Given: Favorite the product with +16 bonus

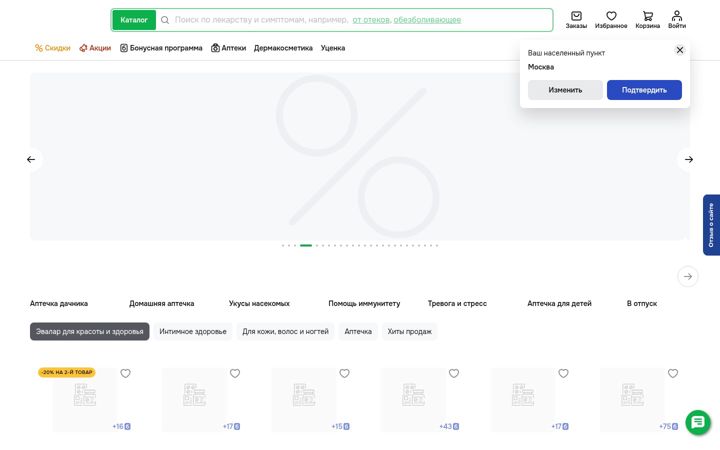Looking at the screenshot, I should coord(125,373).
